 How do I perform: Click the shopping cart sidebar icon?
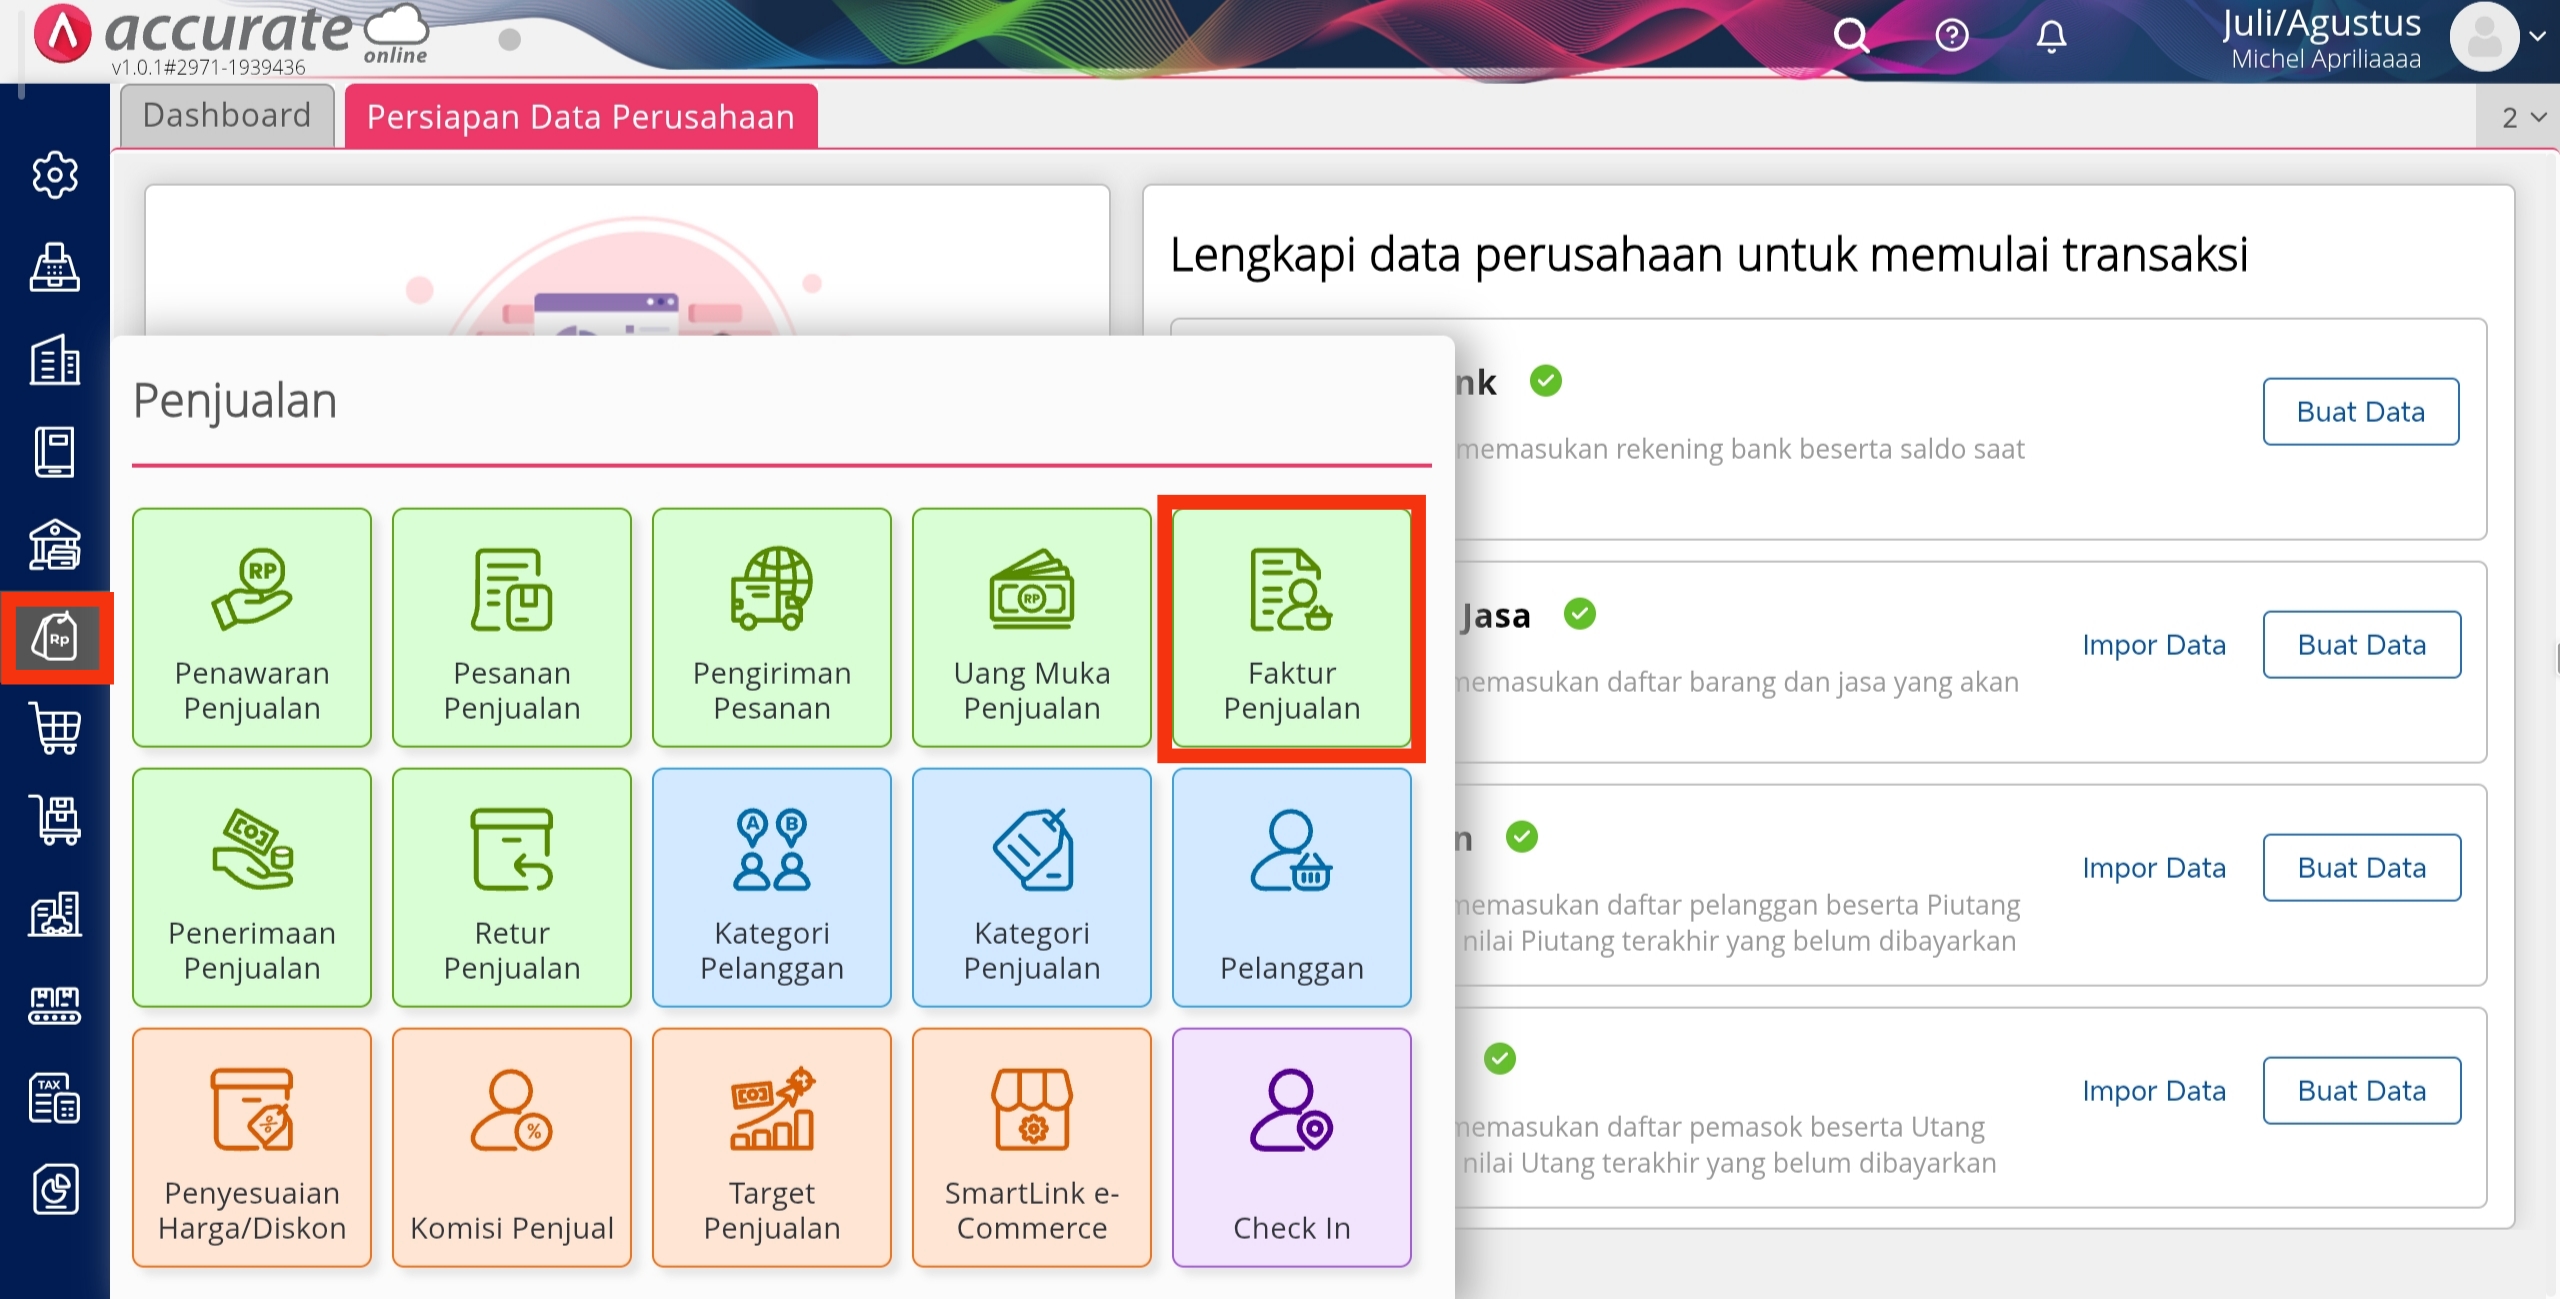pyautogui.click(x=56, y=728)
